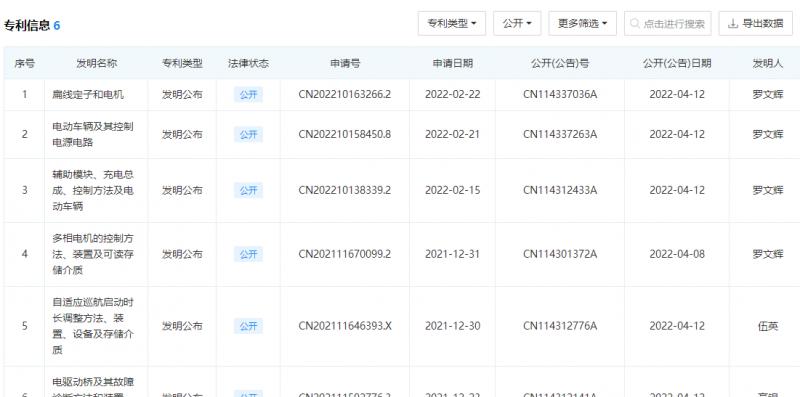The height and width of the screenshot is (397, 800).
Task: Click the search magnifier icon
Action: pyautogui.click(x=635, y=23)
